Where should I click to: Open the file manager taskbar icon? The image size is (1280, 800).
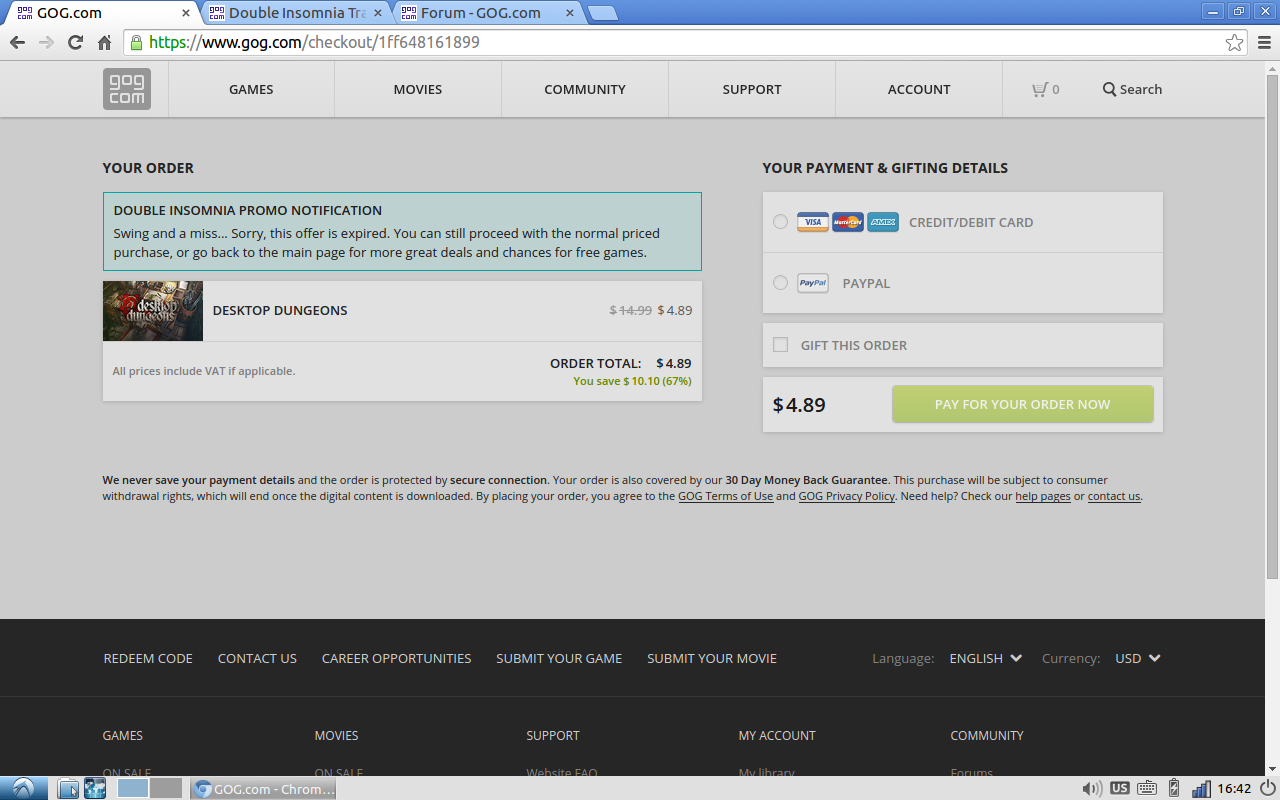pyautogui.click(x=68, y=789)
